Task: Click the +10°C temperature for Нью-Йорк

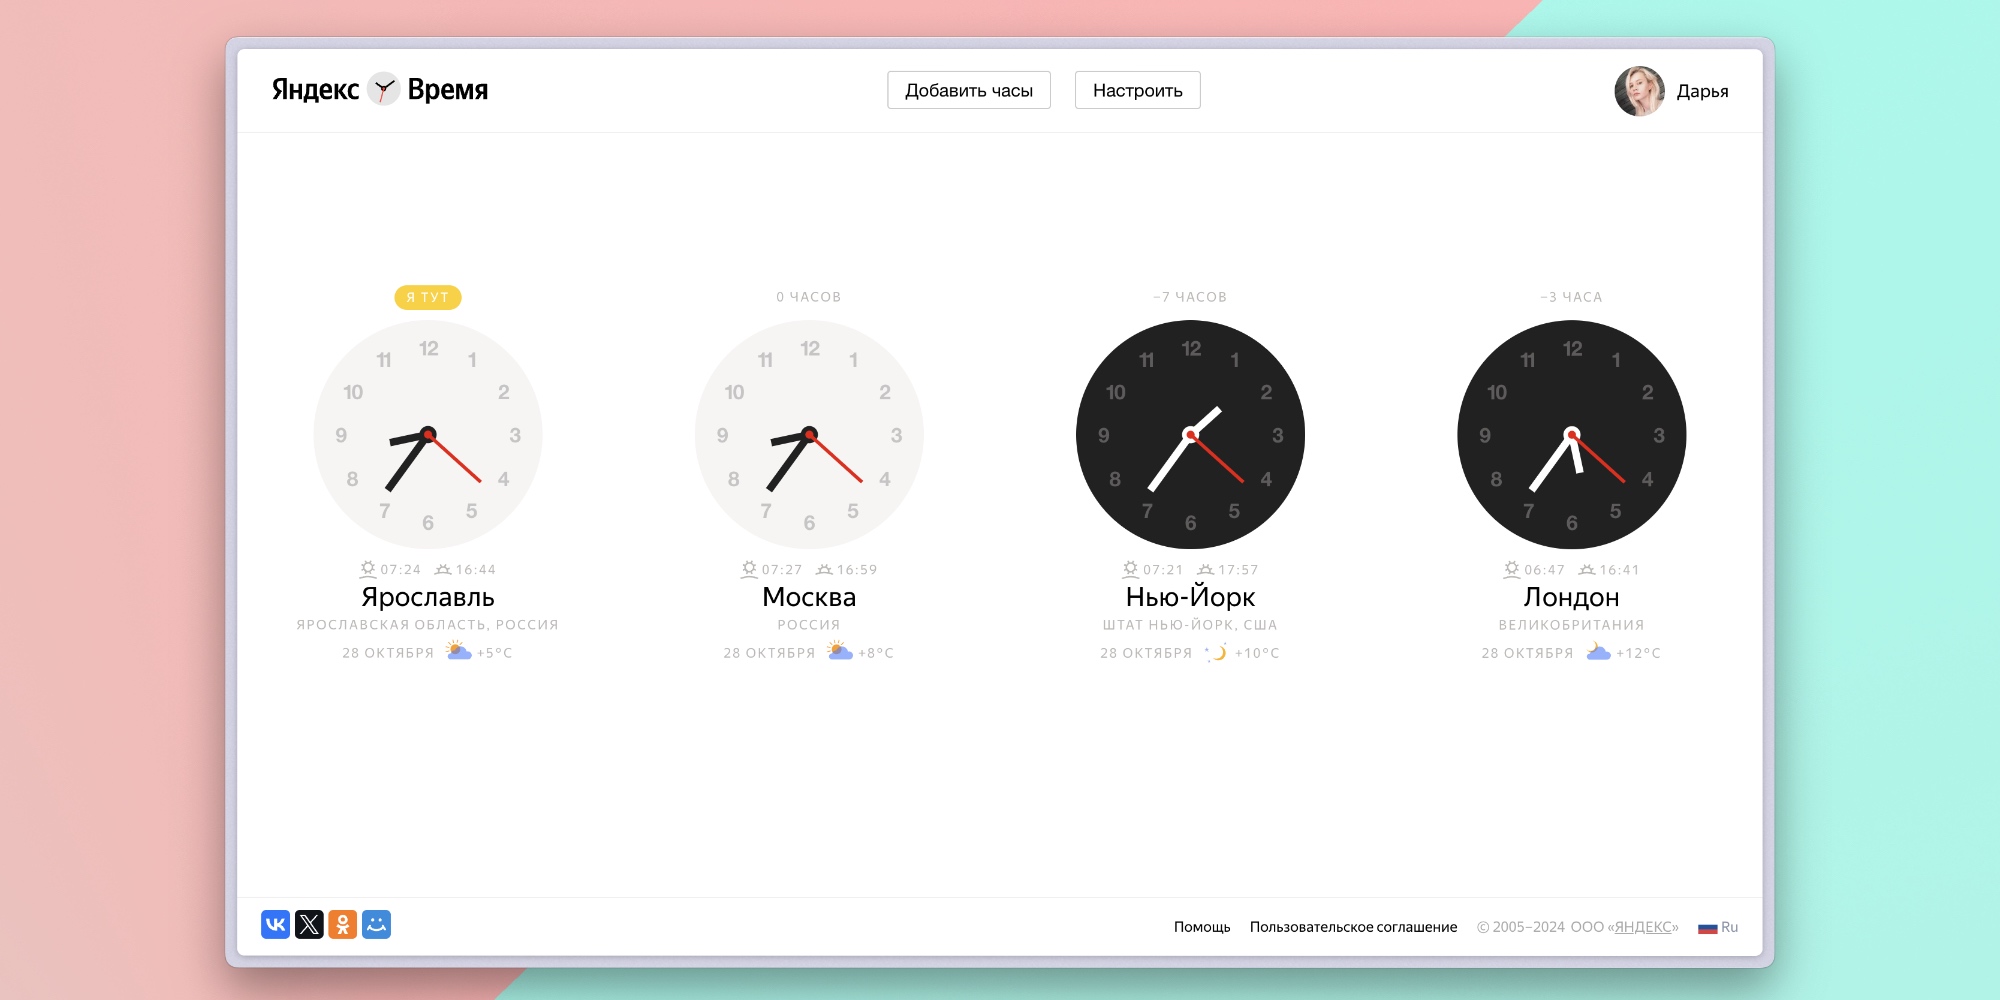Action: [x=1257, y=653]
